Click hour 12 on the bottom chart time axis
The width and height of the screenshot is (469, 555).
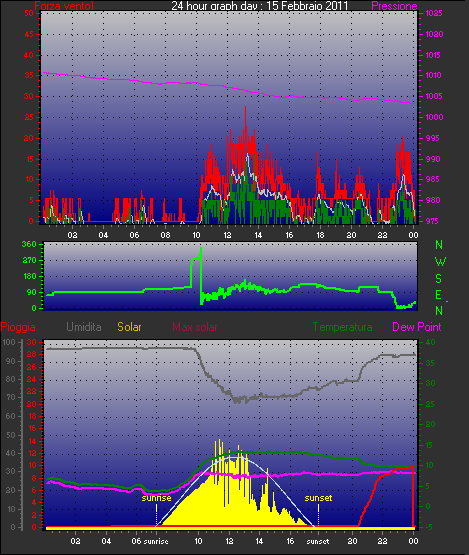tap(229, 541)
